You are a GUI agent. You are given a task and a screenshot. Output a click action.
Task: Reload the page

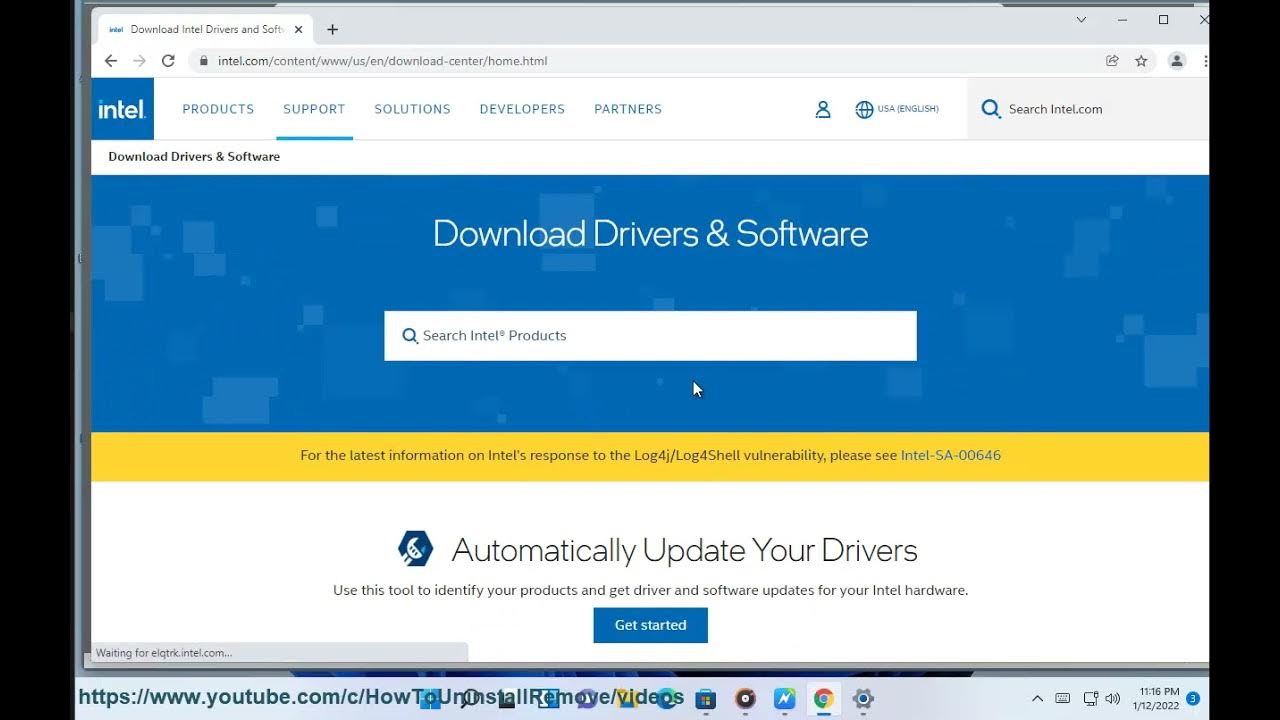(168, 61)
